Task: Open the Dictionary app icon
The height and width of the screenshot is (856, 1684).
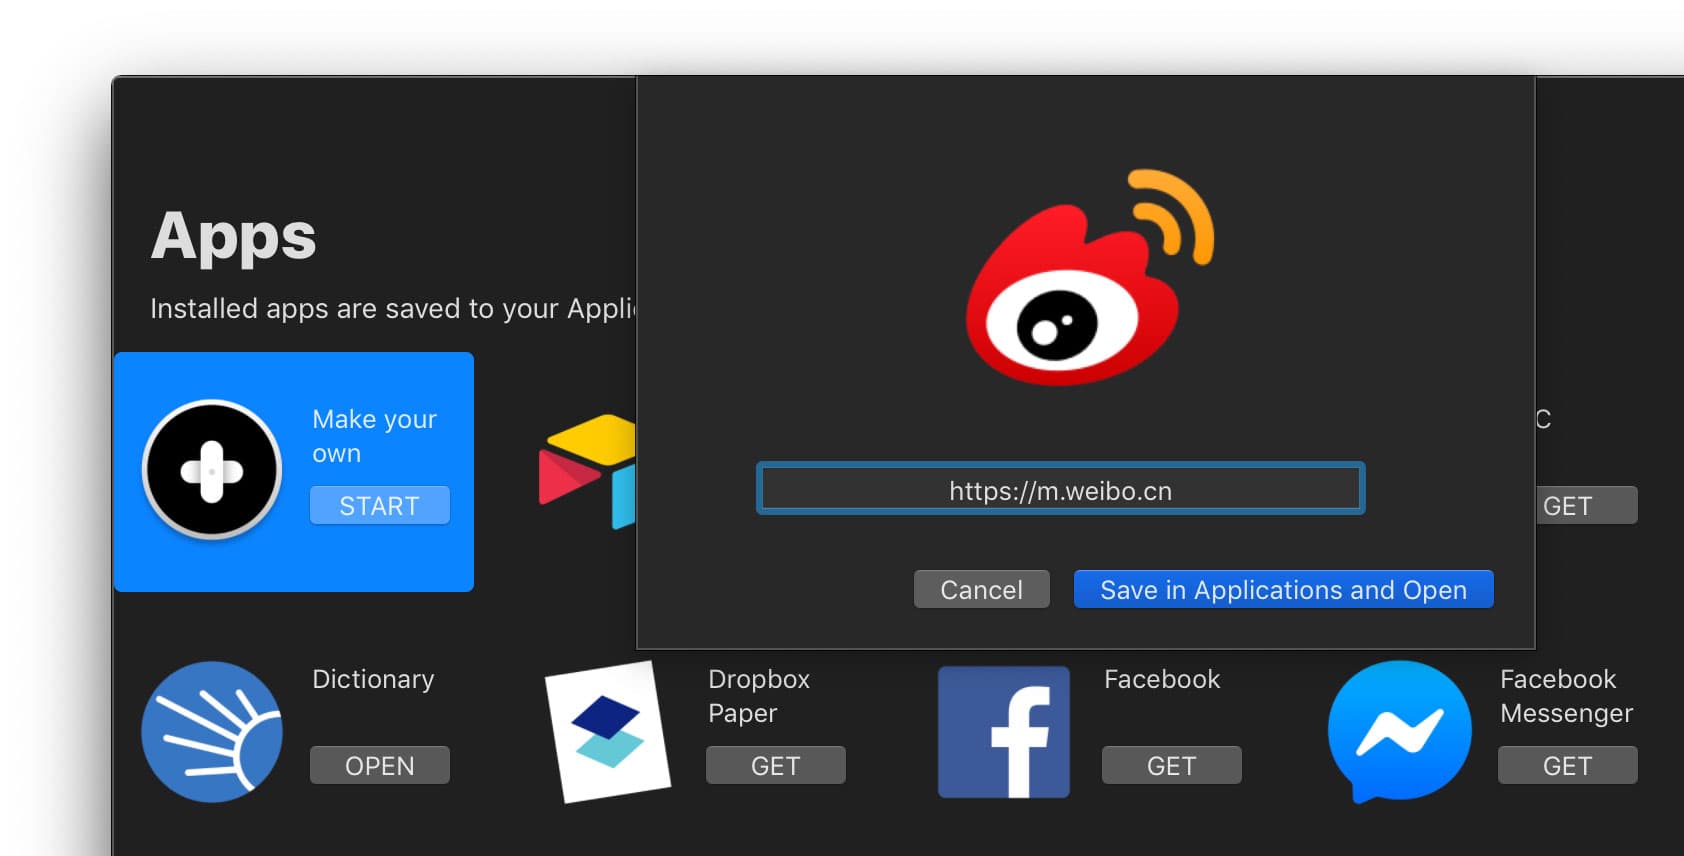Action: (x=212, y=731)
